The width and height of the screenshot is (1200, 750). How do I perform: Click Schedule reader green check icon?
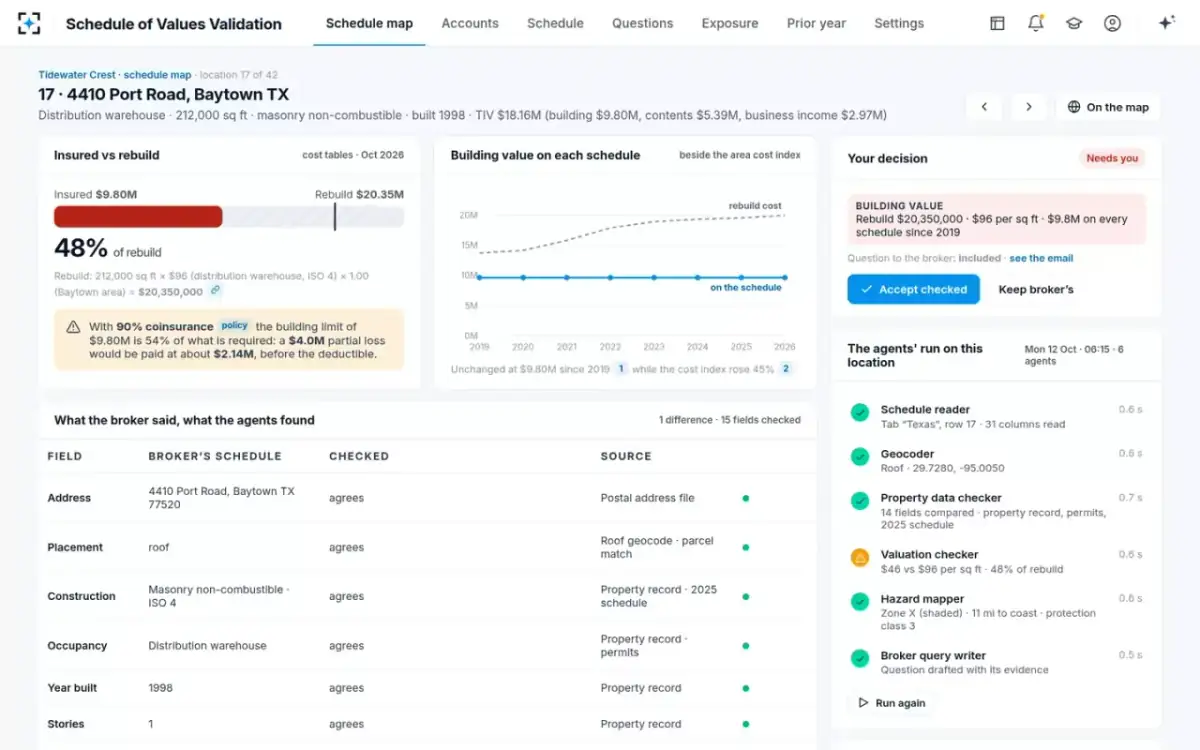[859, 412]
